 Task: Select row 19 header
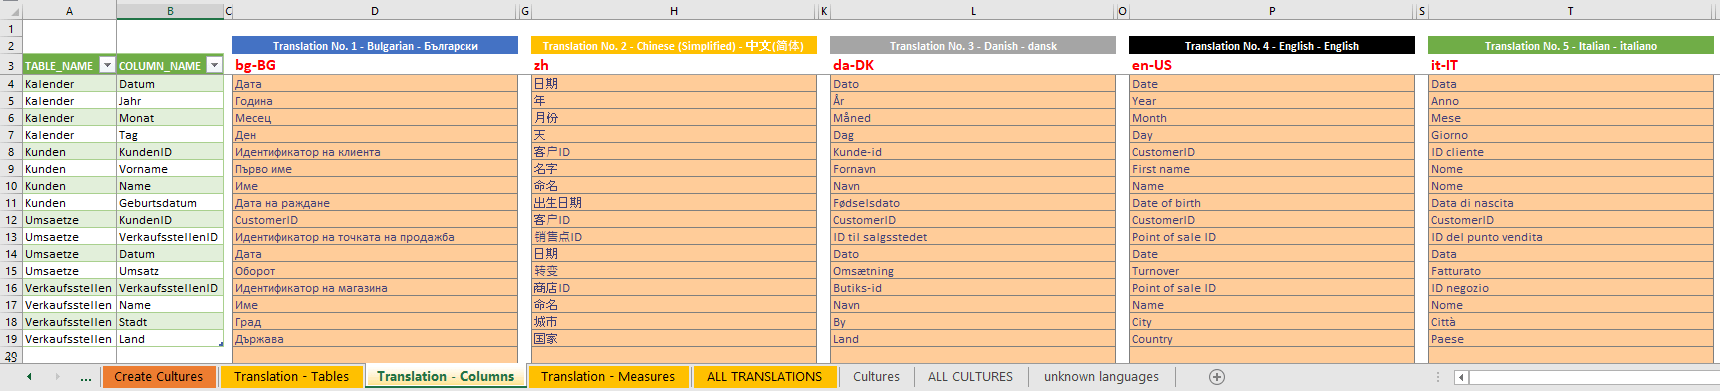click(x=11, y=339)
